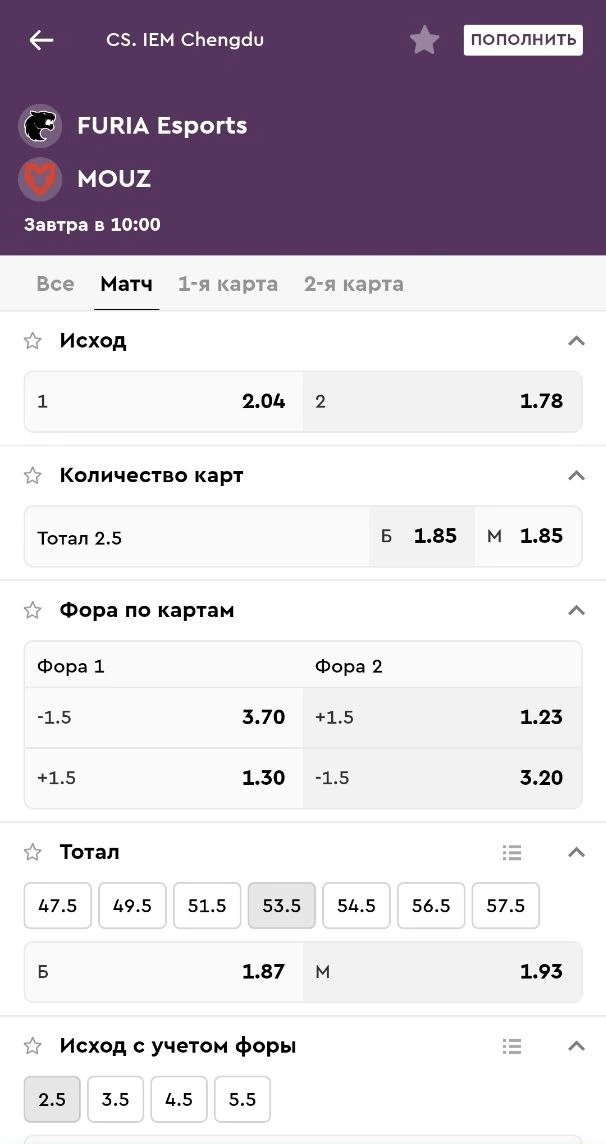
Task: Collapse the Исход section
Action: click(x=575, y=341)
